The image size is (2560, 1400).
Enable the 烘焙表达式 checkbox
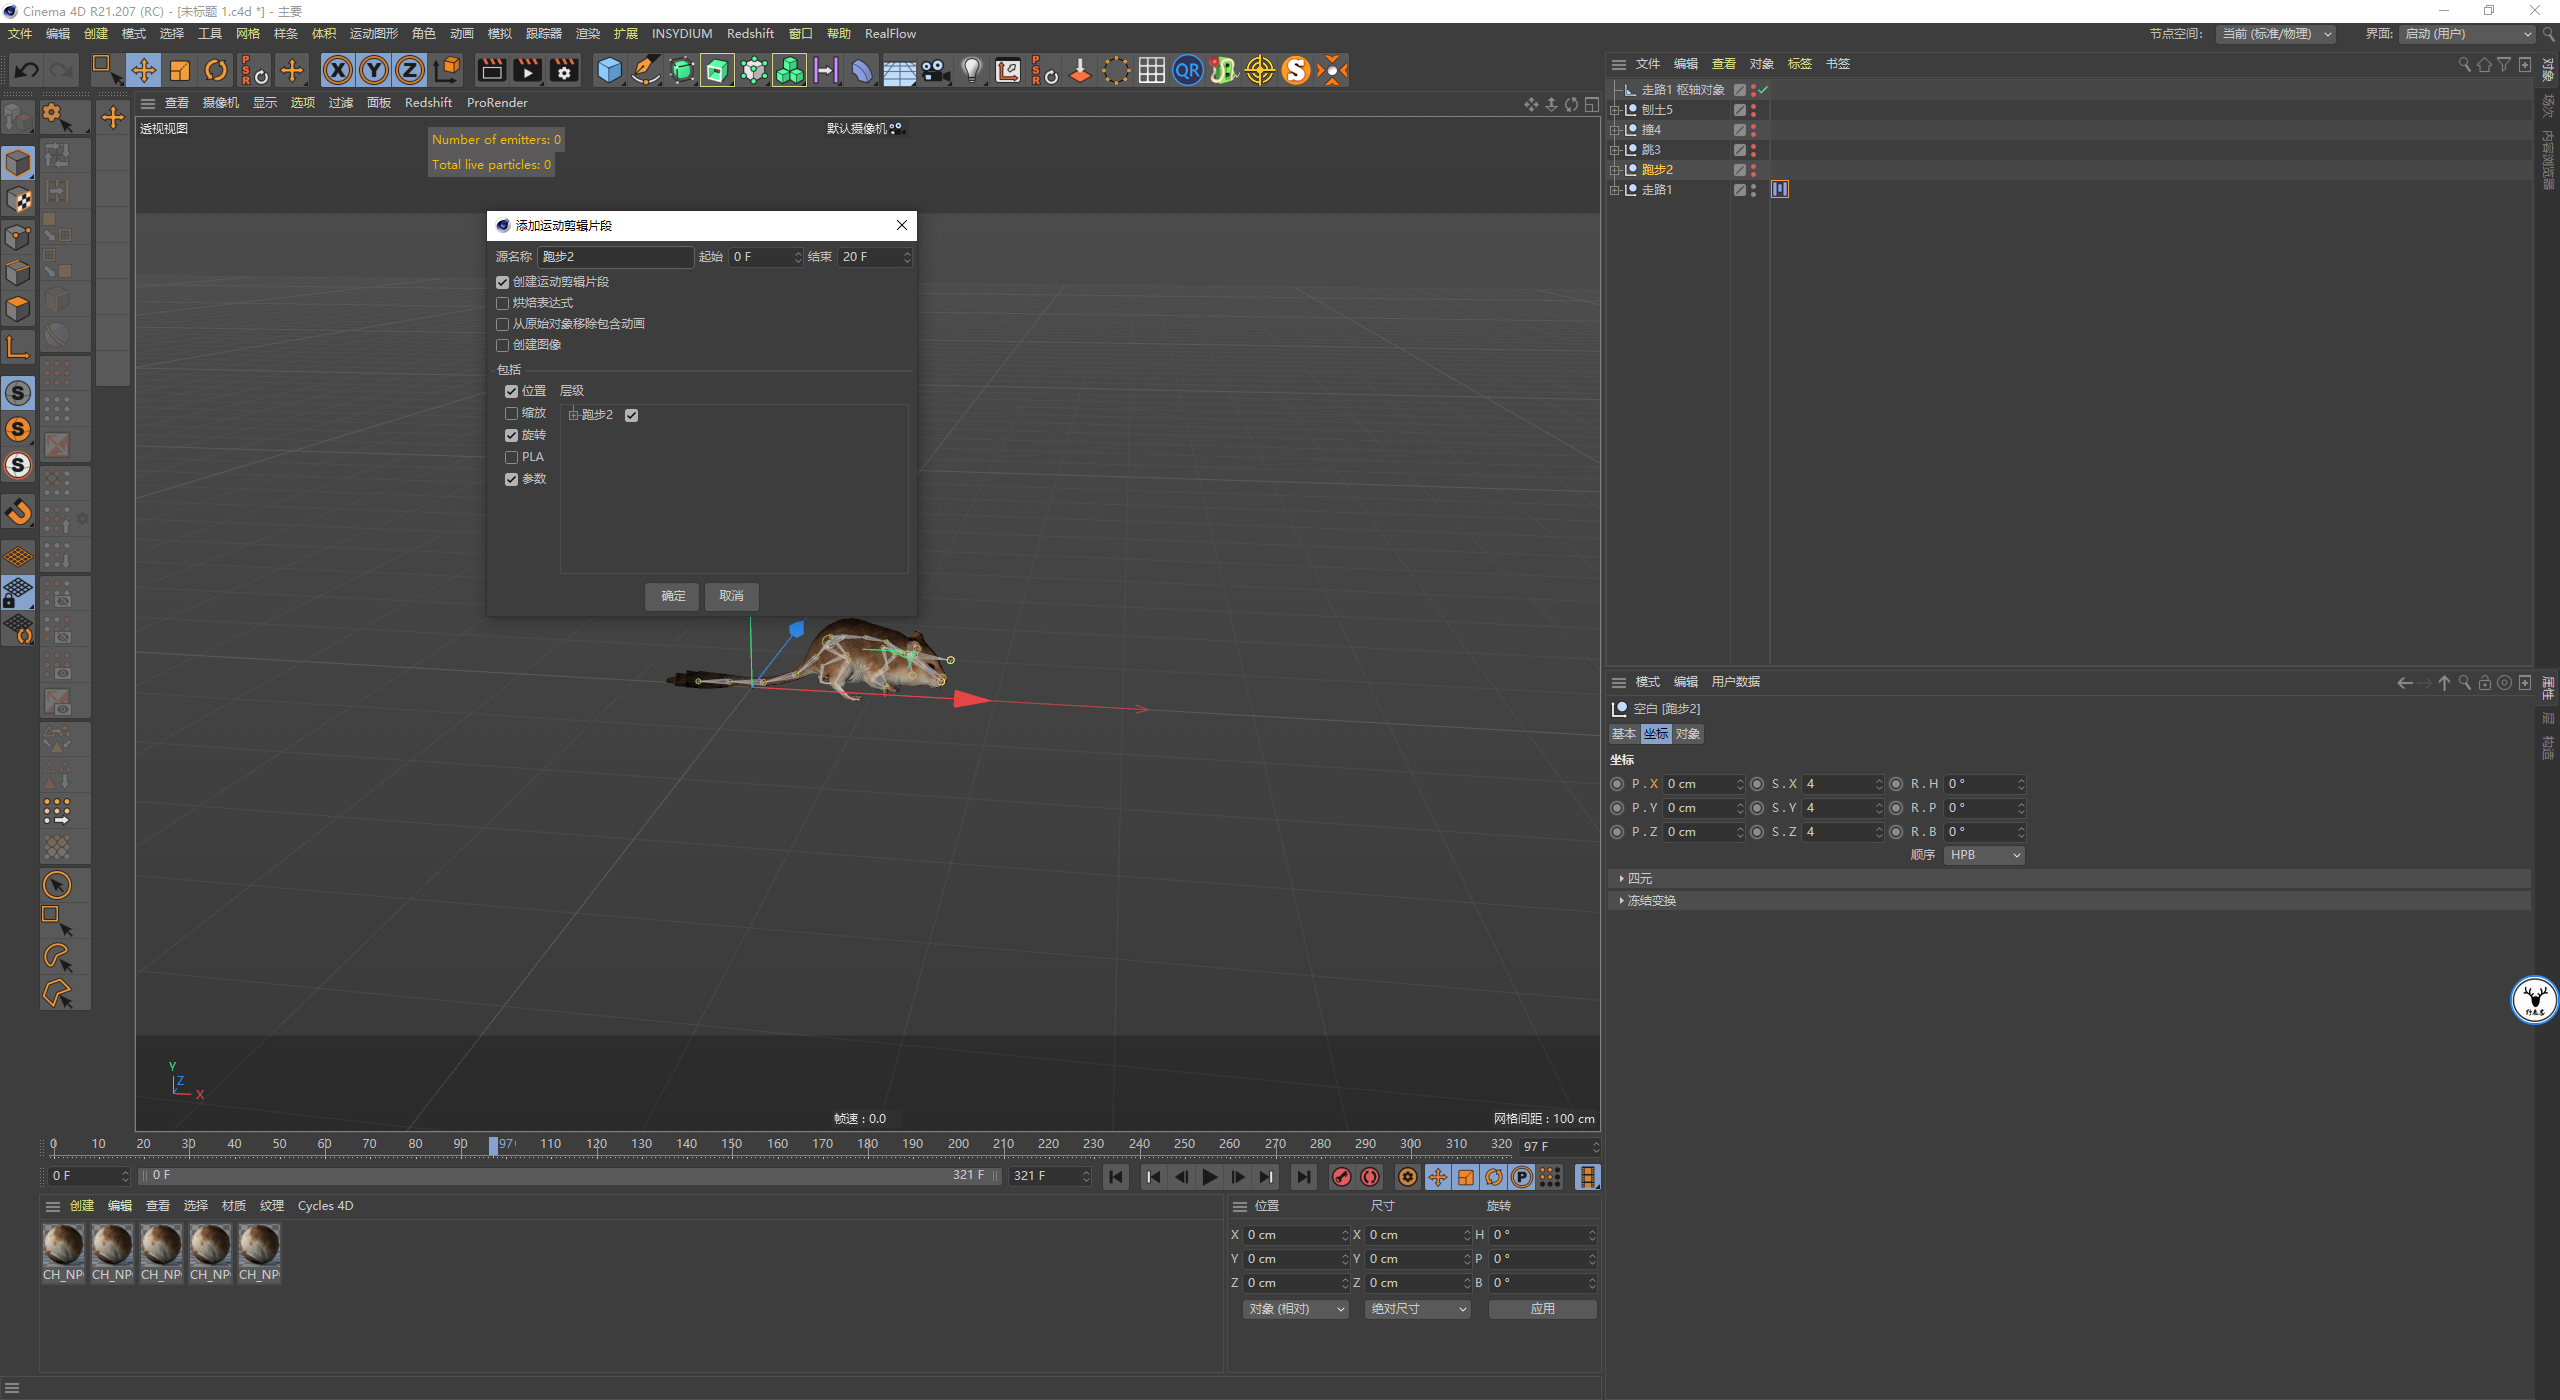tap(503, 303)
